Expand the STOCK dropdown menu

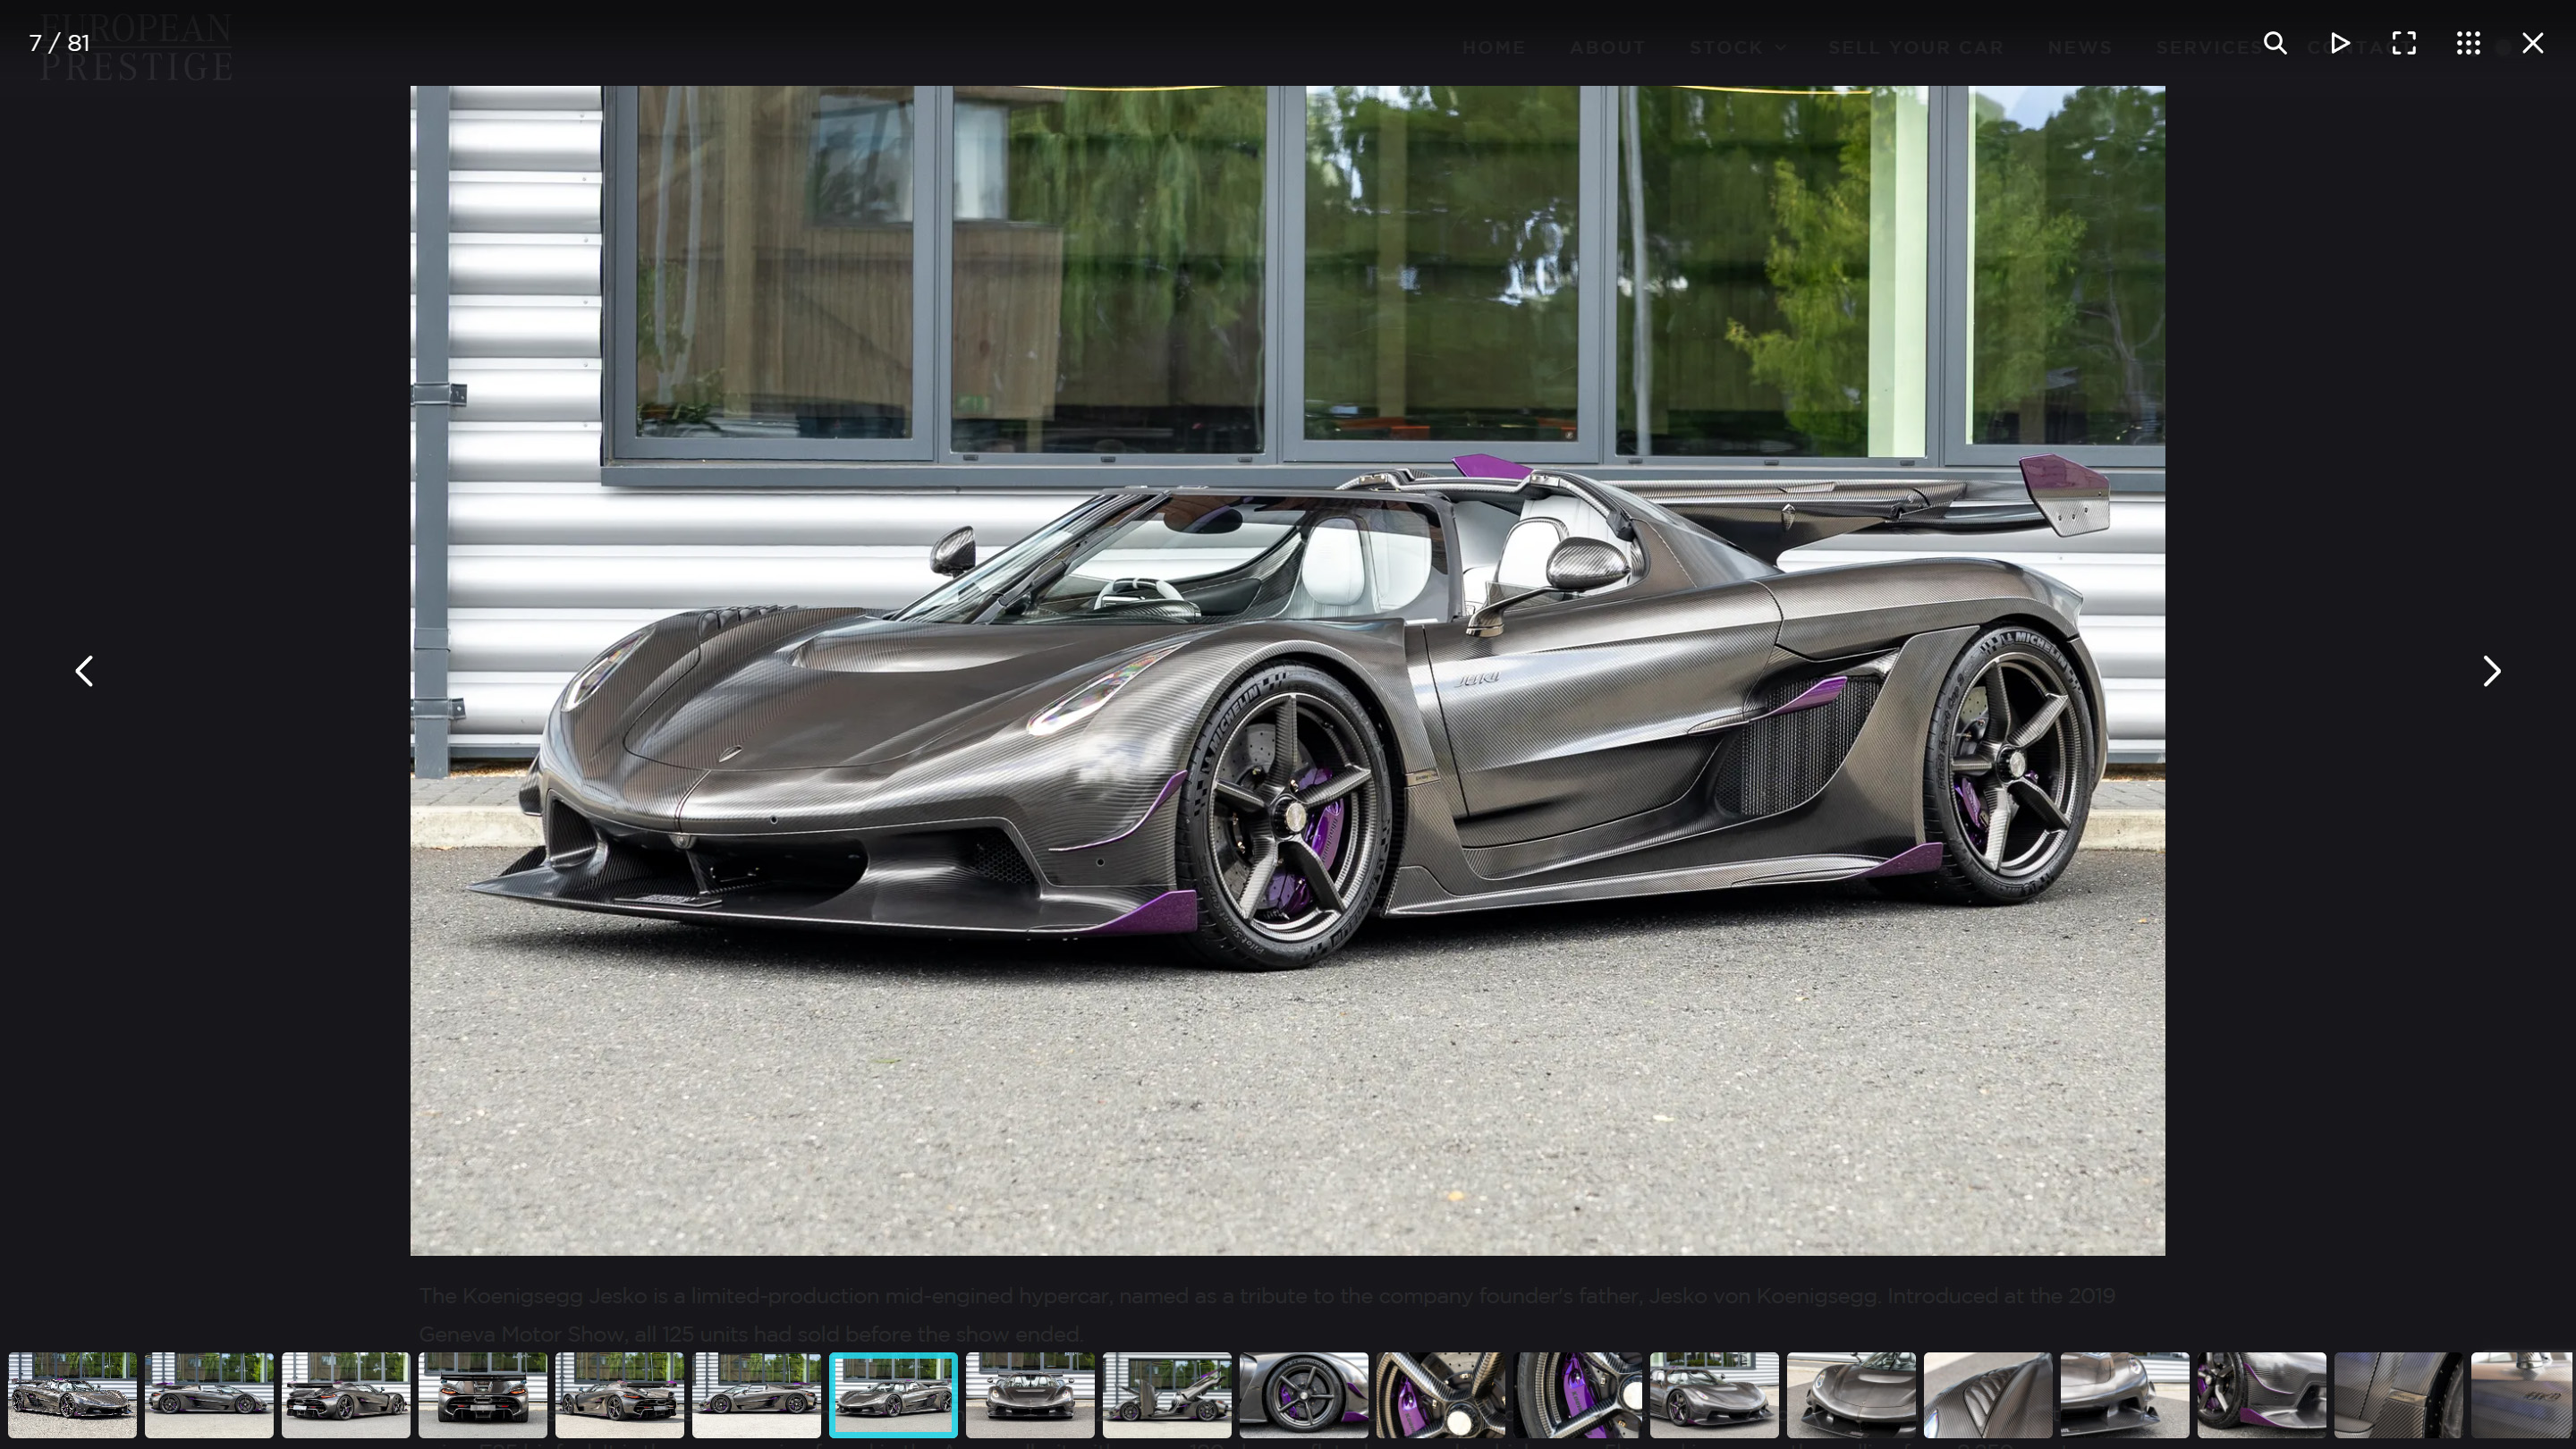[1737, 47]
